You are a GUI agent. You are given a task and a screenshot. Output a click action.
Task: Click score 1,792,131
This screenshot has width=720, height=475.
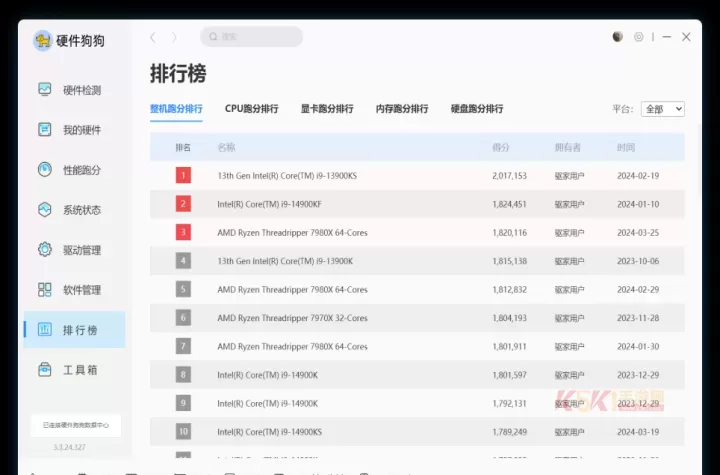[509, 403]
